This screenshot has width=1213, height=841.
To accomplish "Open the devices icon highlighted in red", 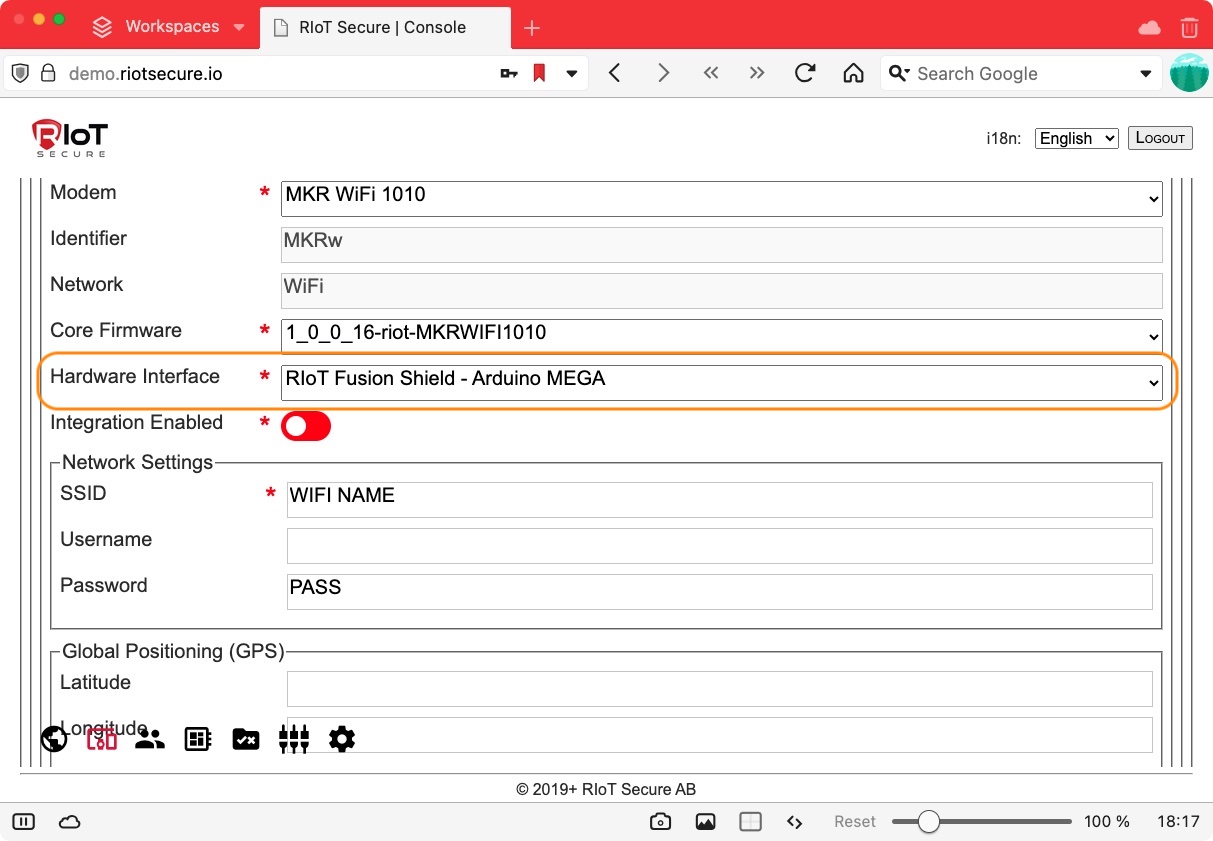I will pyautogui.click(x=102, y=739).
